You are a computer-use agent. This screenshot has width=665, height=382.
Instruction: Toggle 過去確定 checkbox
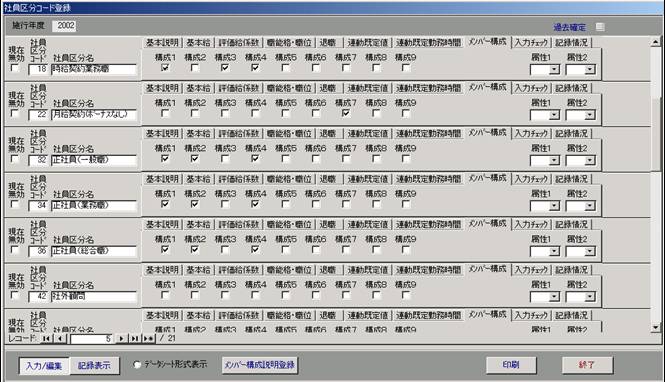tap(600, 27)
